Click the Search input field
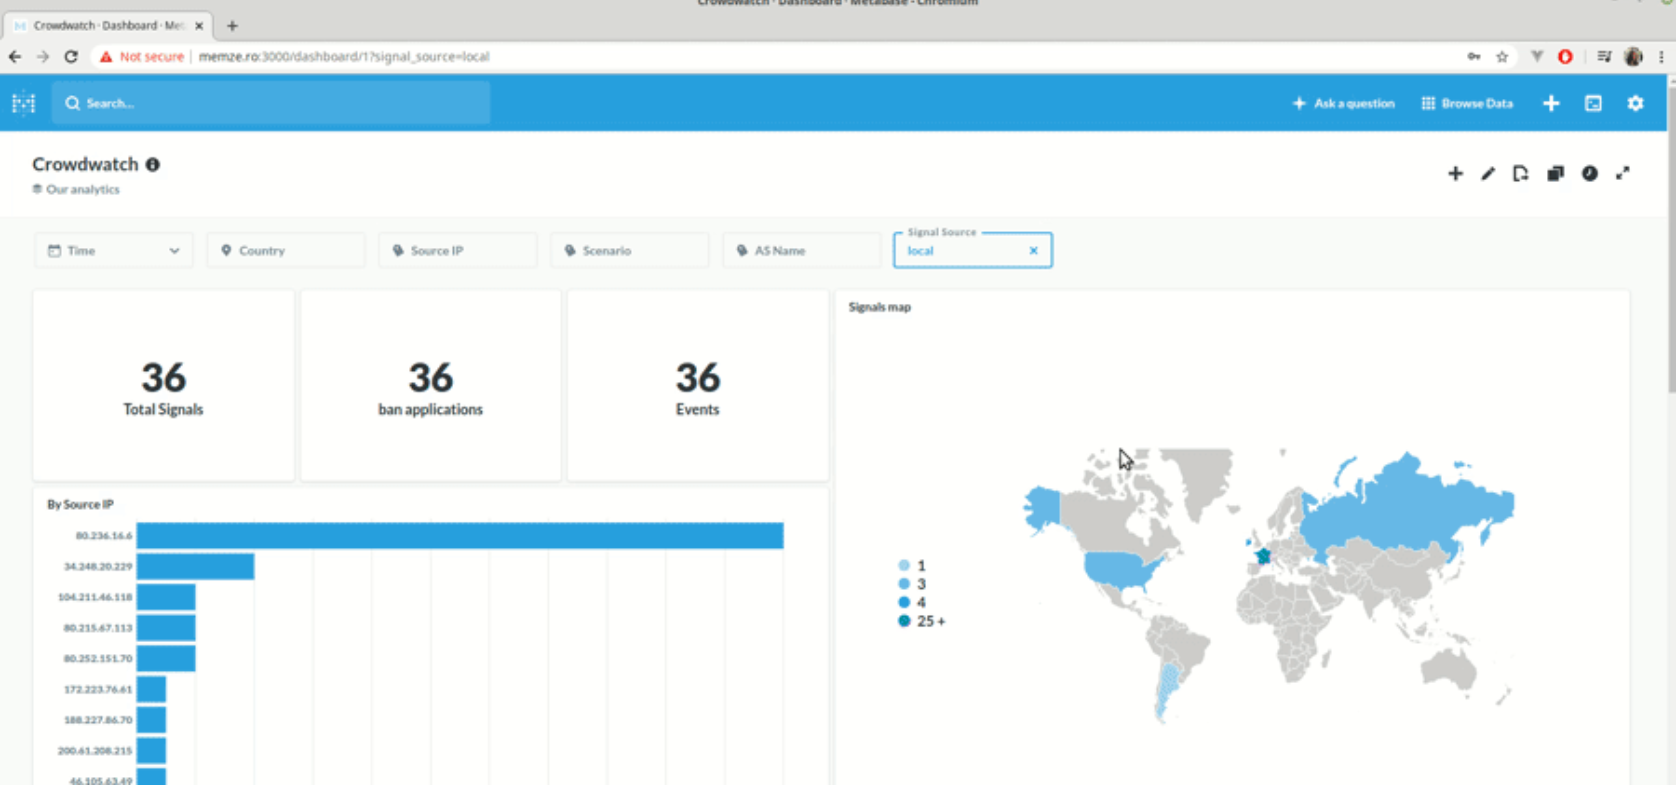The image size is (1676, 798). click(271, 103)
